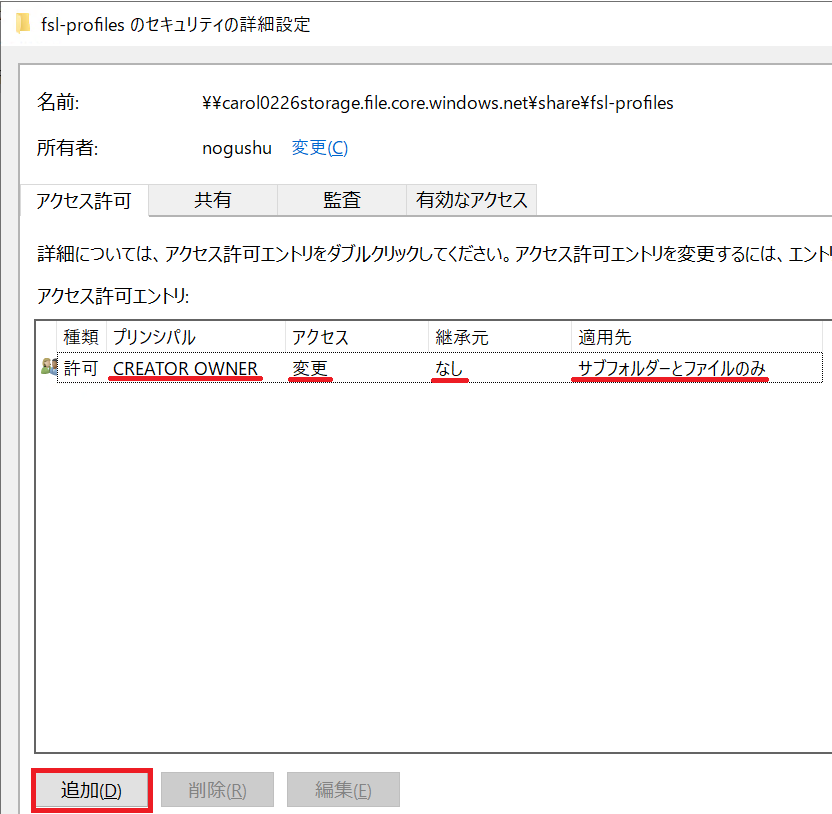Click the 編集(E) edit button
Screen dimensions: 832x814
[343, 790]
